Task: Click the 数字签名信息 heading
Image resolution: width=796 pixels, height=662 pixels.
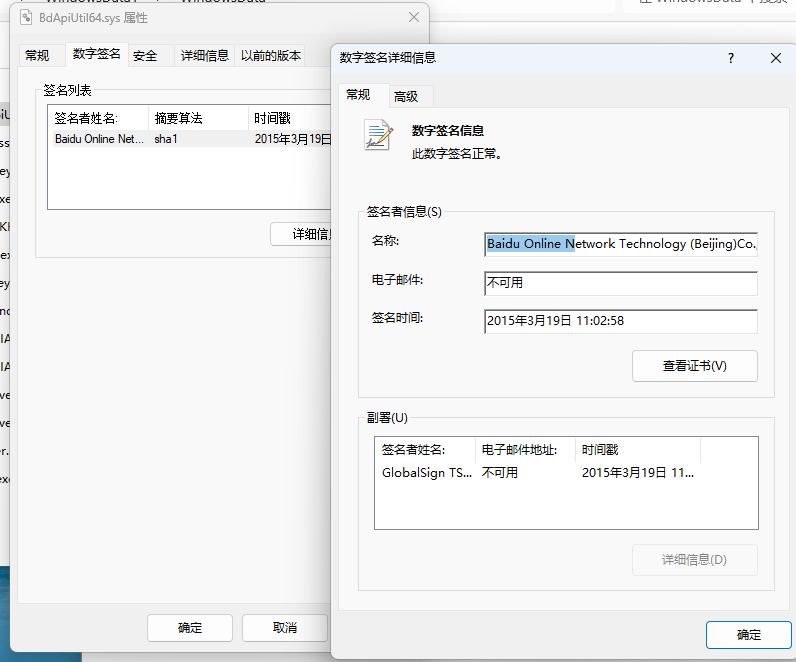Action: (x=448, y=131)
